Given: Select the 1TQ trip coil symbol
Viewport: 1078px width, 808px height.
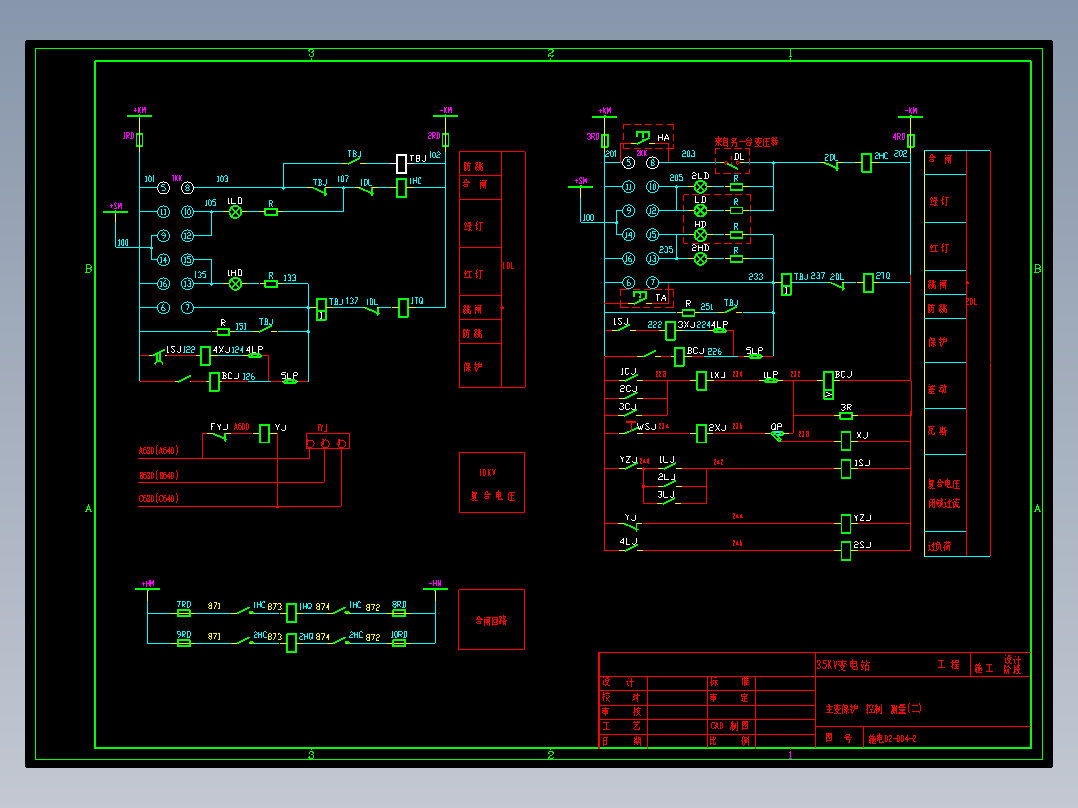Looking at the screenshot, I should [x=404, y=307].
